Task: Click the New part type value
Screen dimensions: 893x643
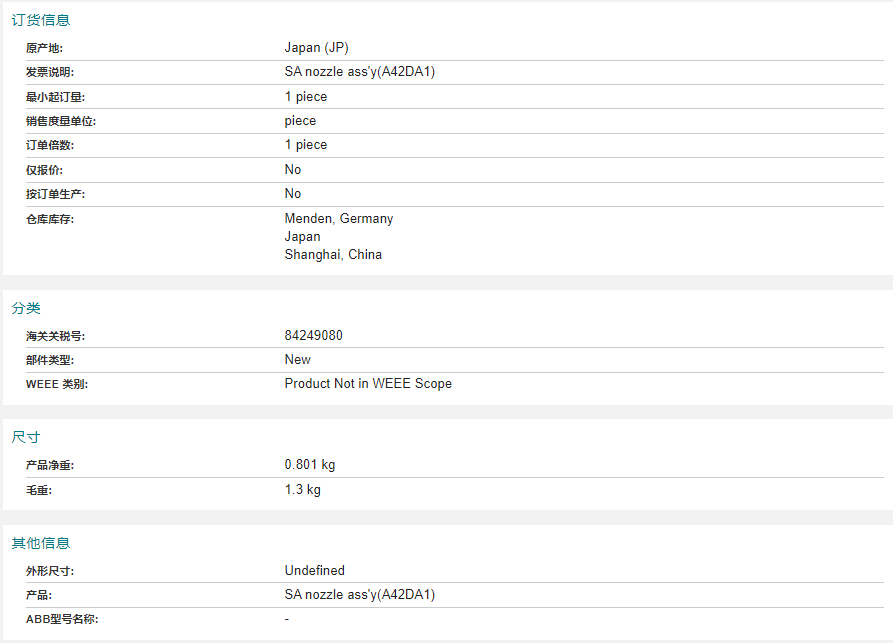Action: pos(298,360)
